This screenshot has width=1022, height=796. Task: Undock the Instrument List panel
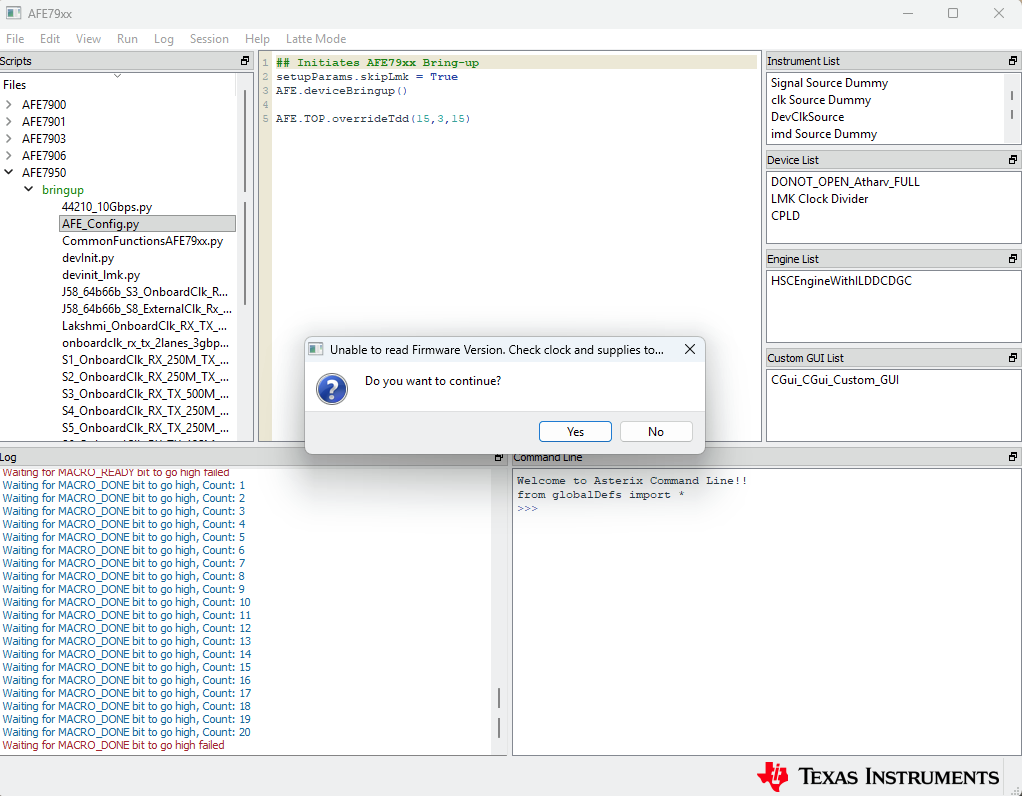1013,61
